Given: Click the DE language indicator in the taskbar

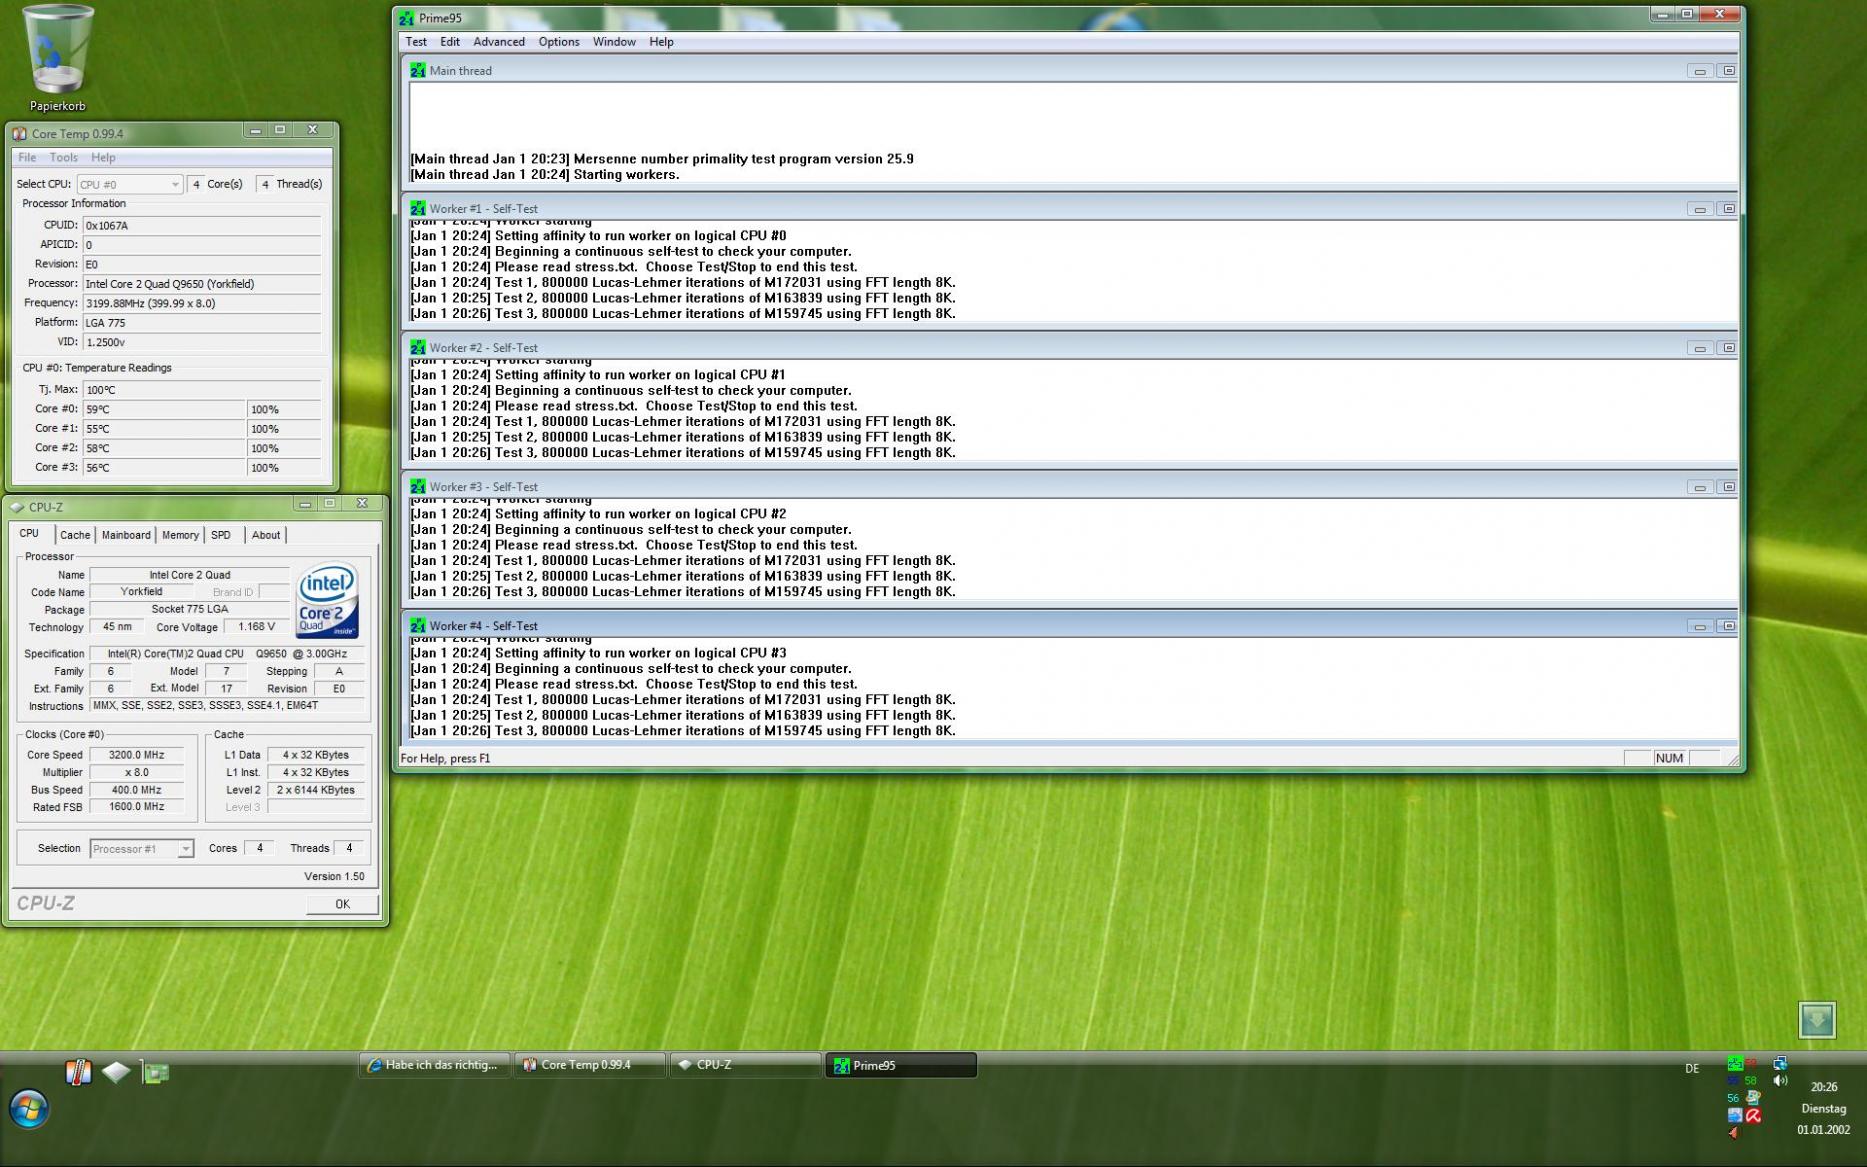Looking at the screenshot, I should (1692, 1068).
